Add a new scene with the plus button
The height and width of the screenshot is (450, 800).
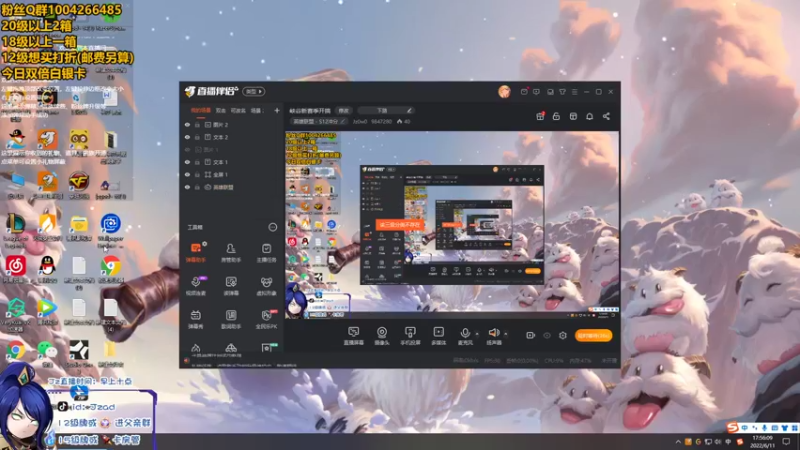point(277,110)
